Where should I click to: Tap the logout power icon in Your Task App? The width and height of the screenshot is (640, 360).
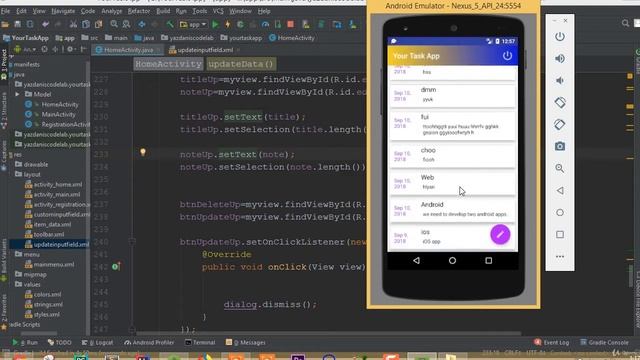coord(507,56)
